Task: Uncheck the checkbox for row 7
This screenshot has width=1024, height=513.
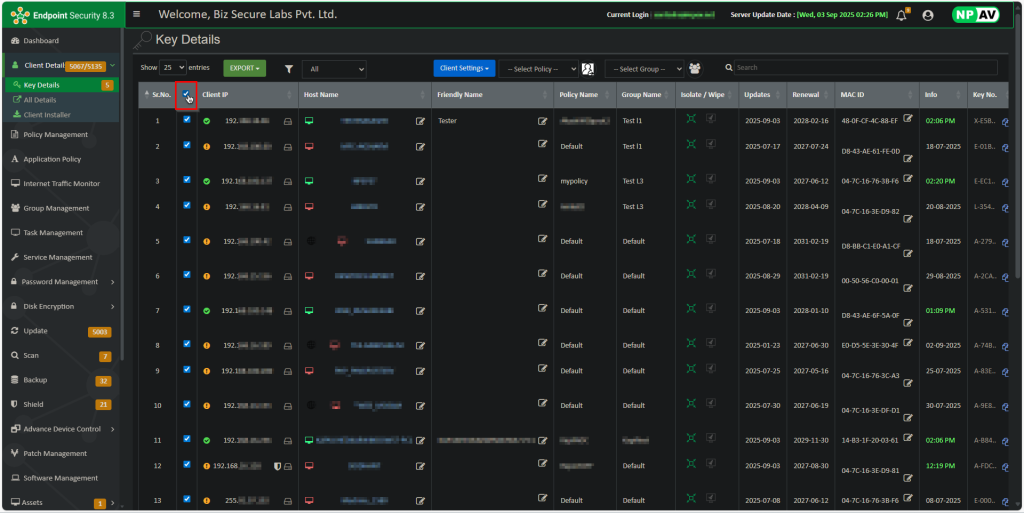Action: [x=186, y=309]
